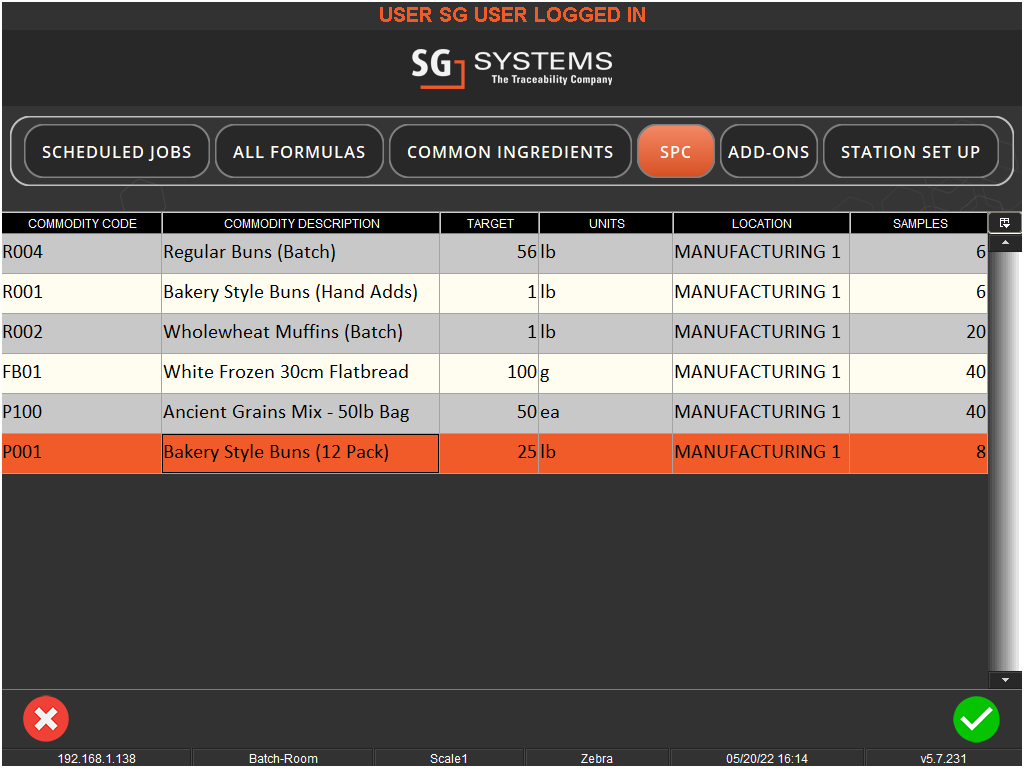The height and width of the screenshot is (769, 1024).
Task: Switch to the SCHEDULED JOBS tab
Action: click(116, 151)
